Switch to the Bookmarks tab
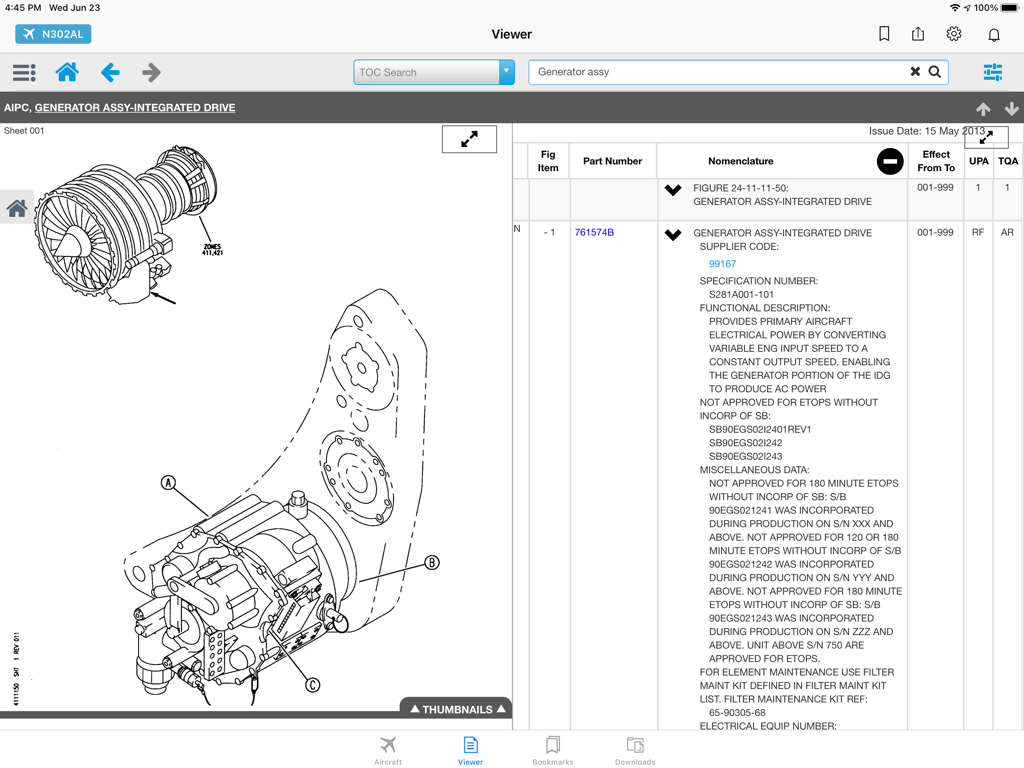The image size is (1024, 768). click(x=553, y=750)
